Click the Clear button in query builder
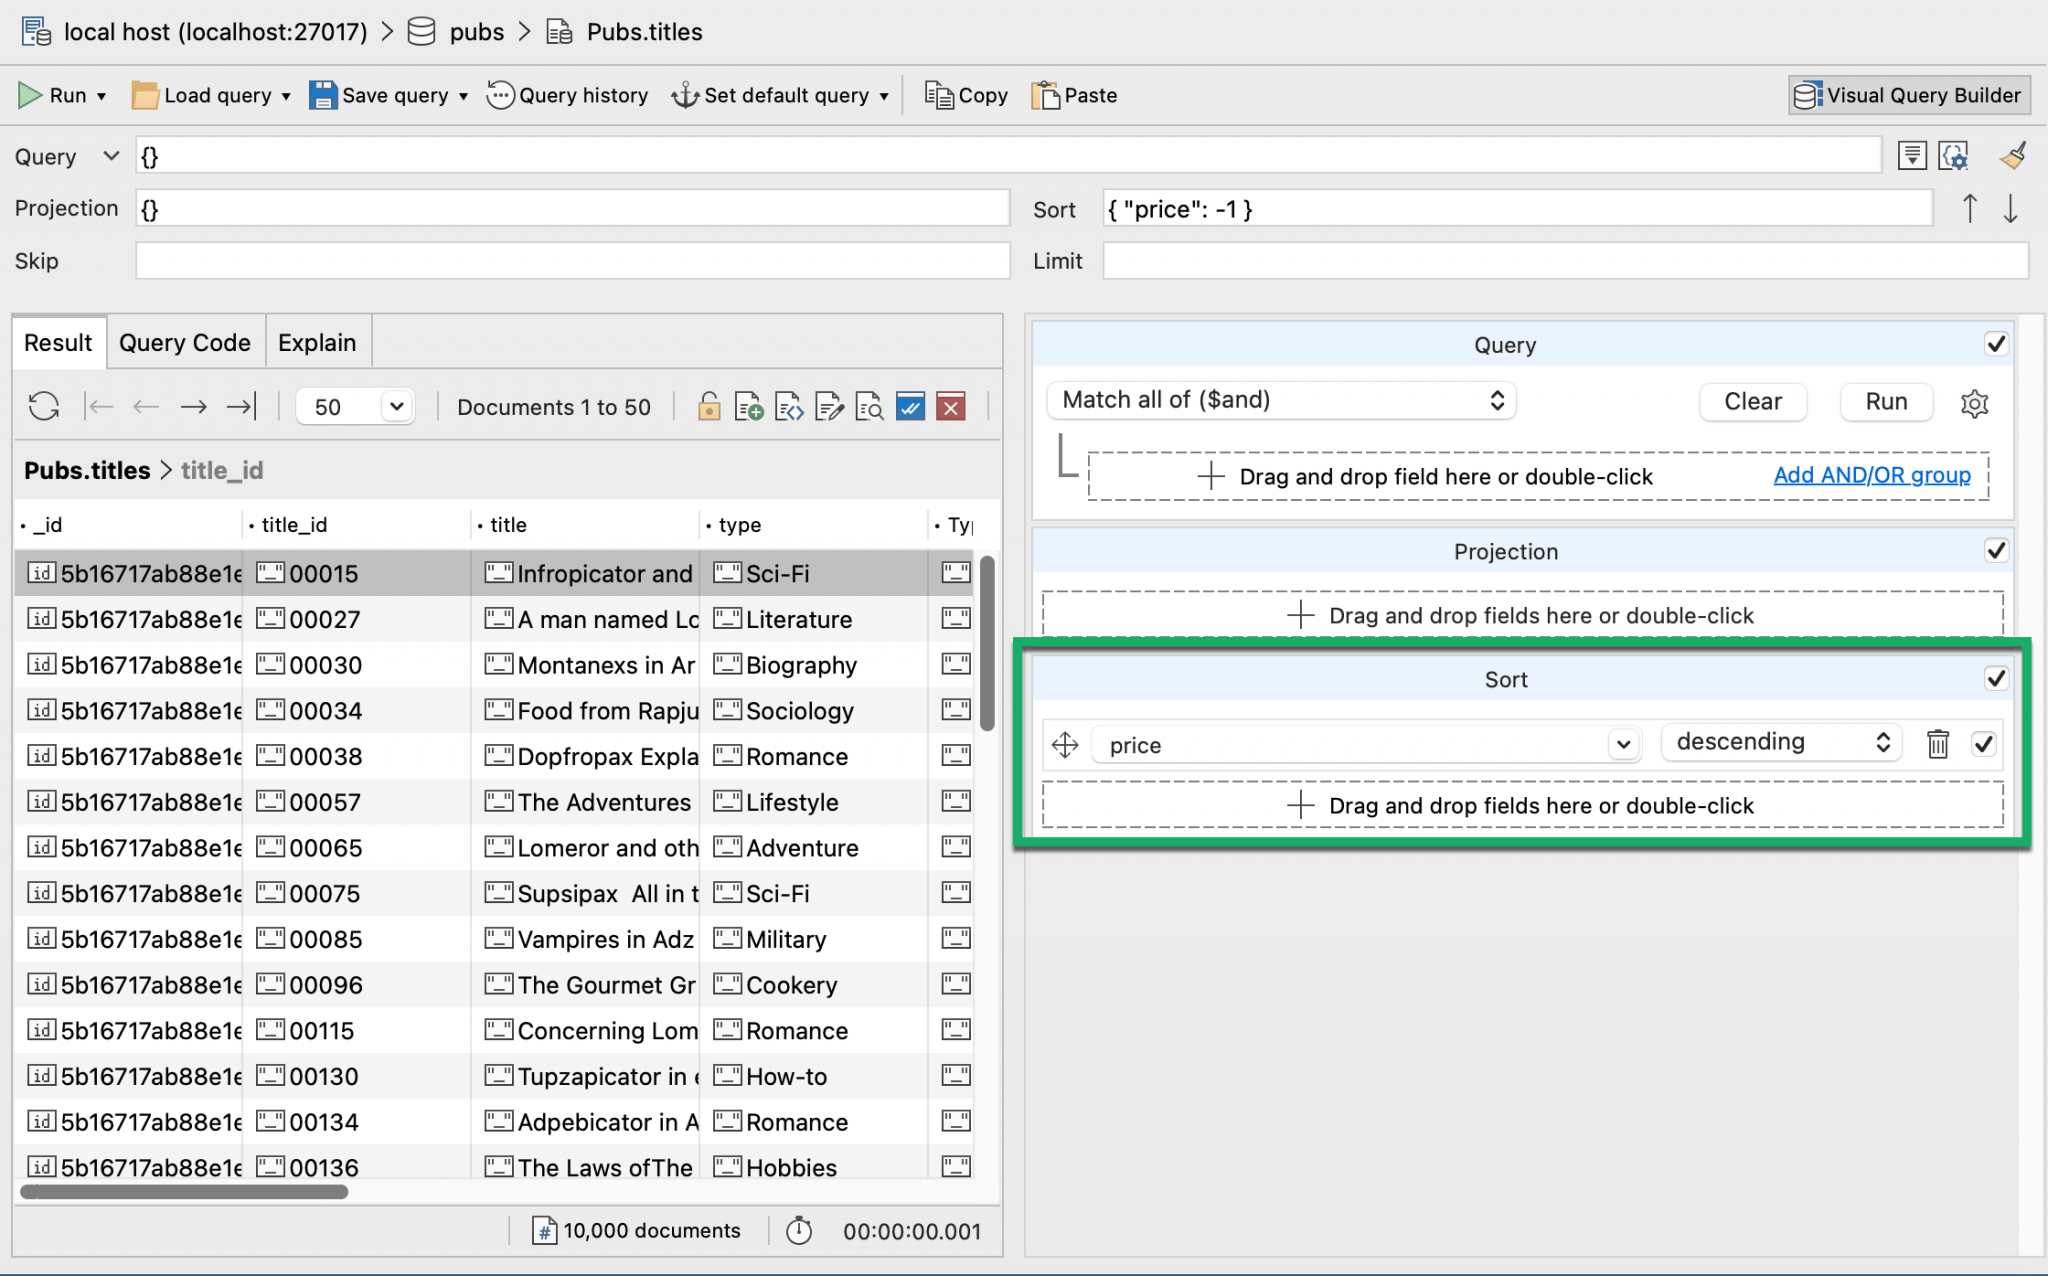The image size is (2048, 1276). (1752, 401)
